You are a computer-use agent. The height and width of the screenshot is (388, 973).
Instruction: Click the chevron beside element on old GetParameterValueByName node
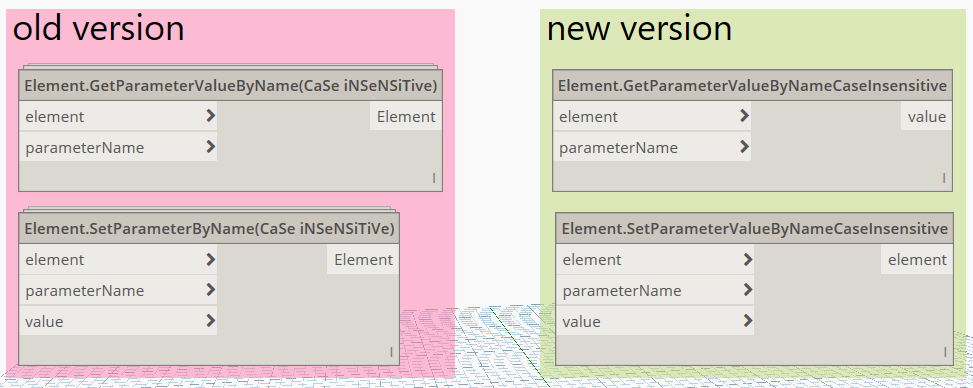pyautogui.click(x=210, y=115)
